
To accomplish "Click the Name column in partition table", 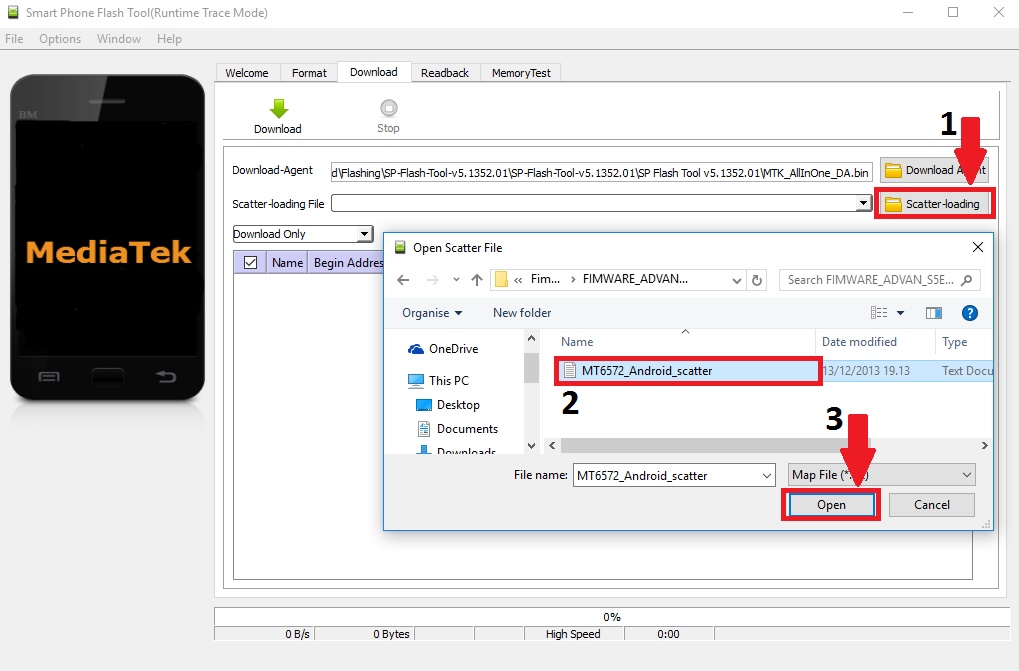I will pyautogui.click(x=287, y=262).
